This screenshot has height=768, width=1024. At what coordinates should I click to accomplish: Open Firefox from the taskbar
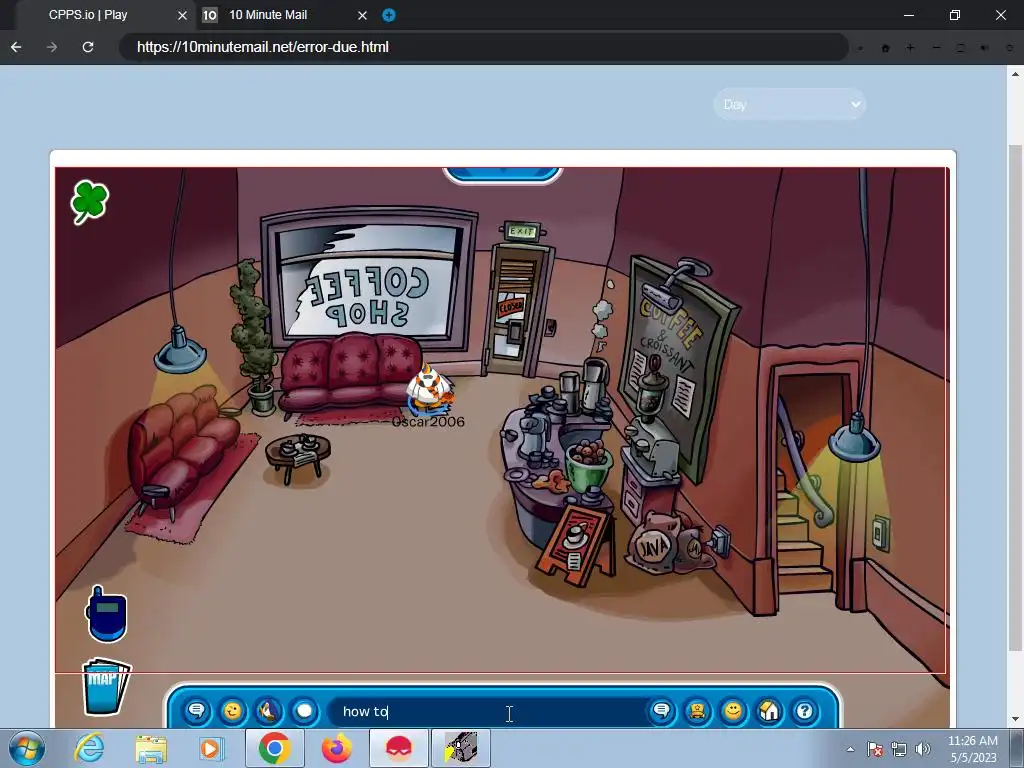[336, 748]
